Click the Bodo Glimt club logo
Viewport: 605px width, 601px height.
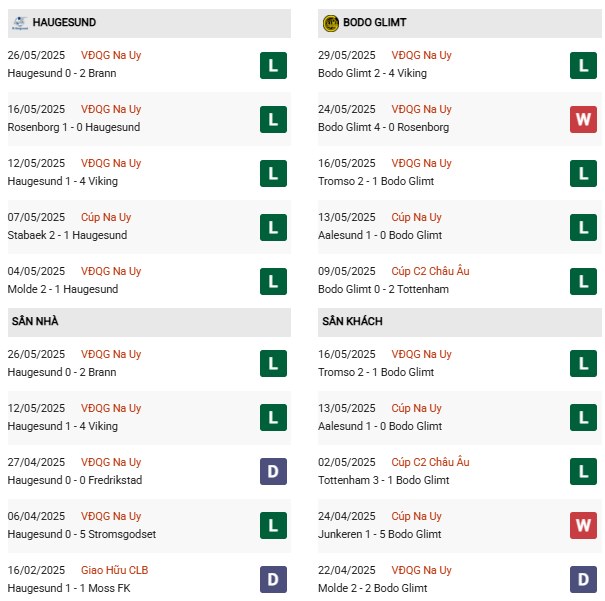[x=331, y=22]
